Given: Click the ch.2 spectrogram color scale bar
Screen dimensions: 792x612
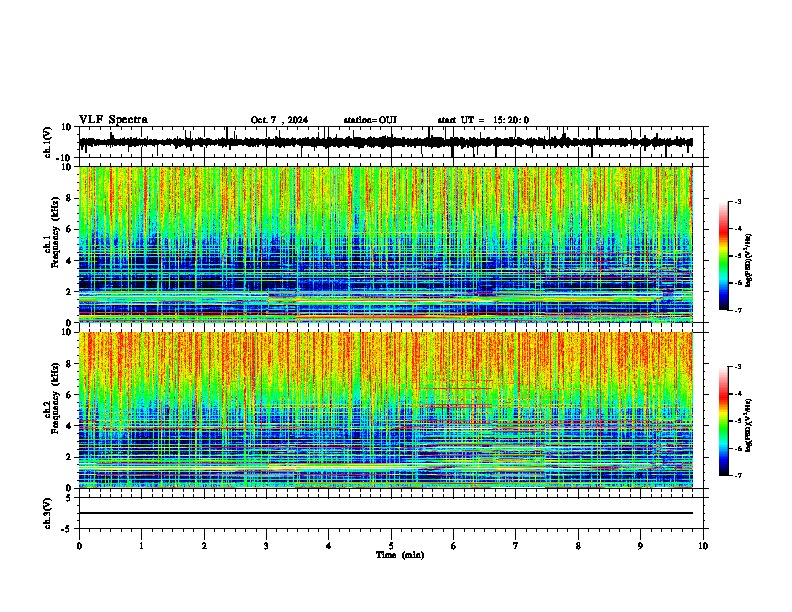Looking at the screenshot, I should click(x=724, y=421).
